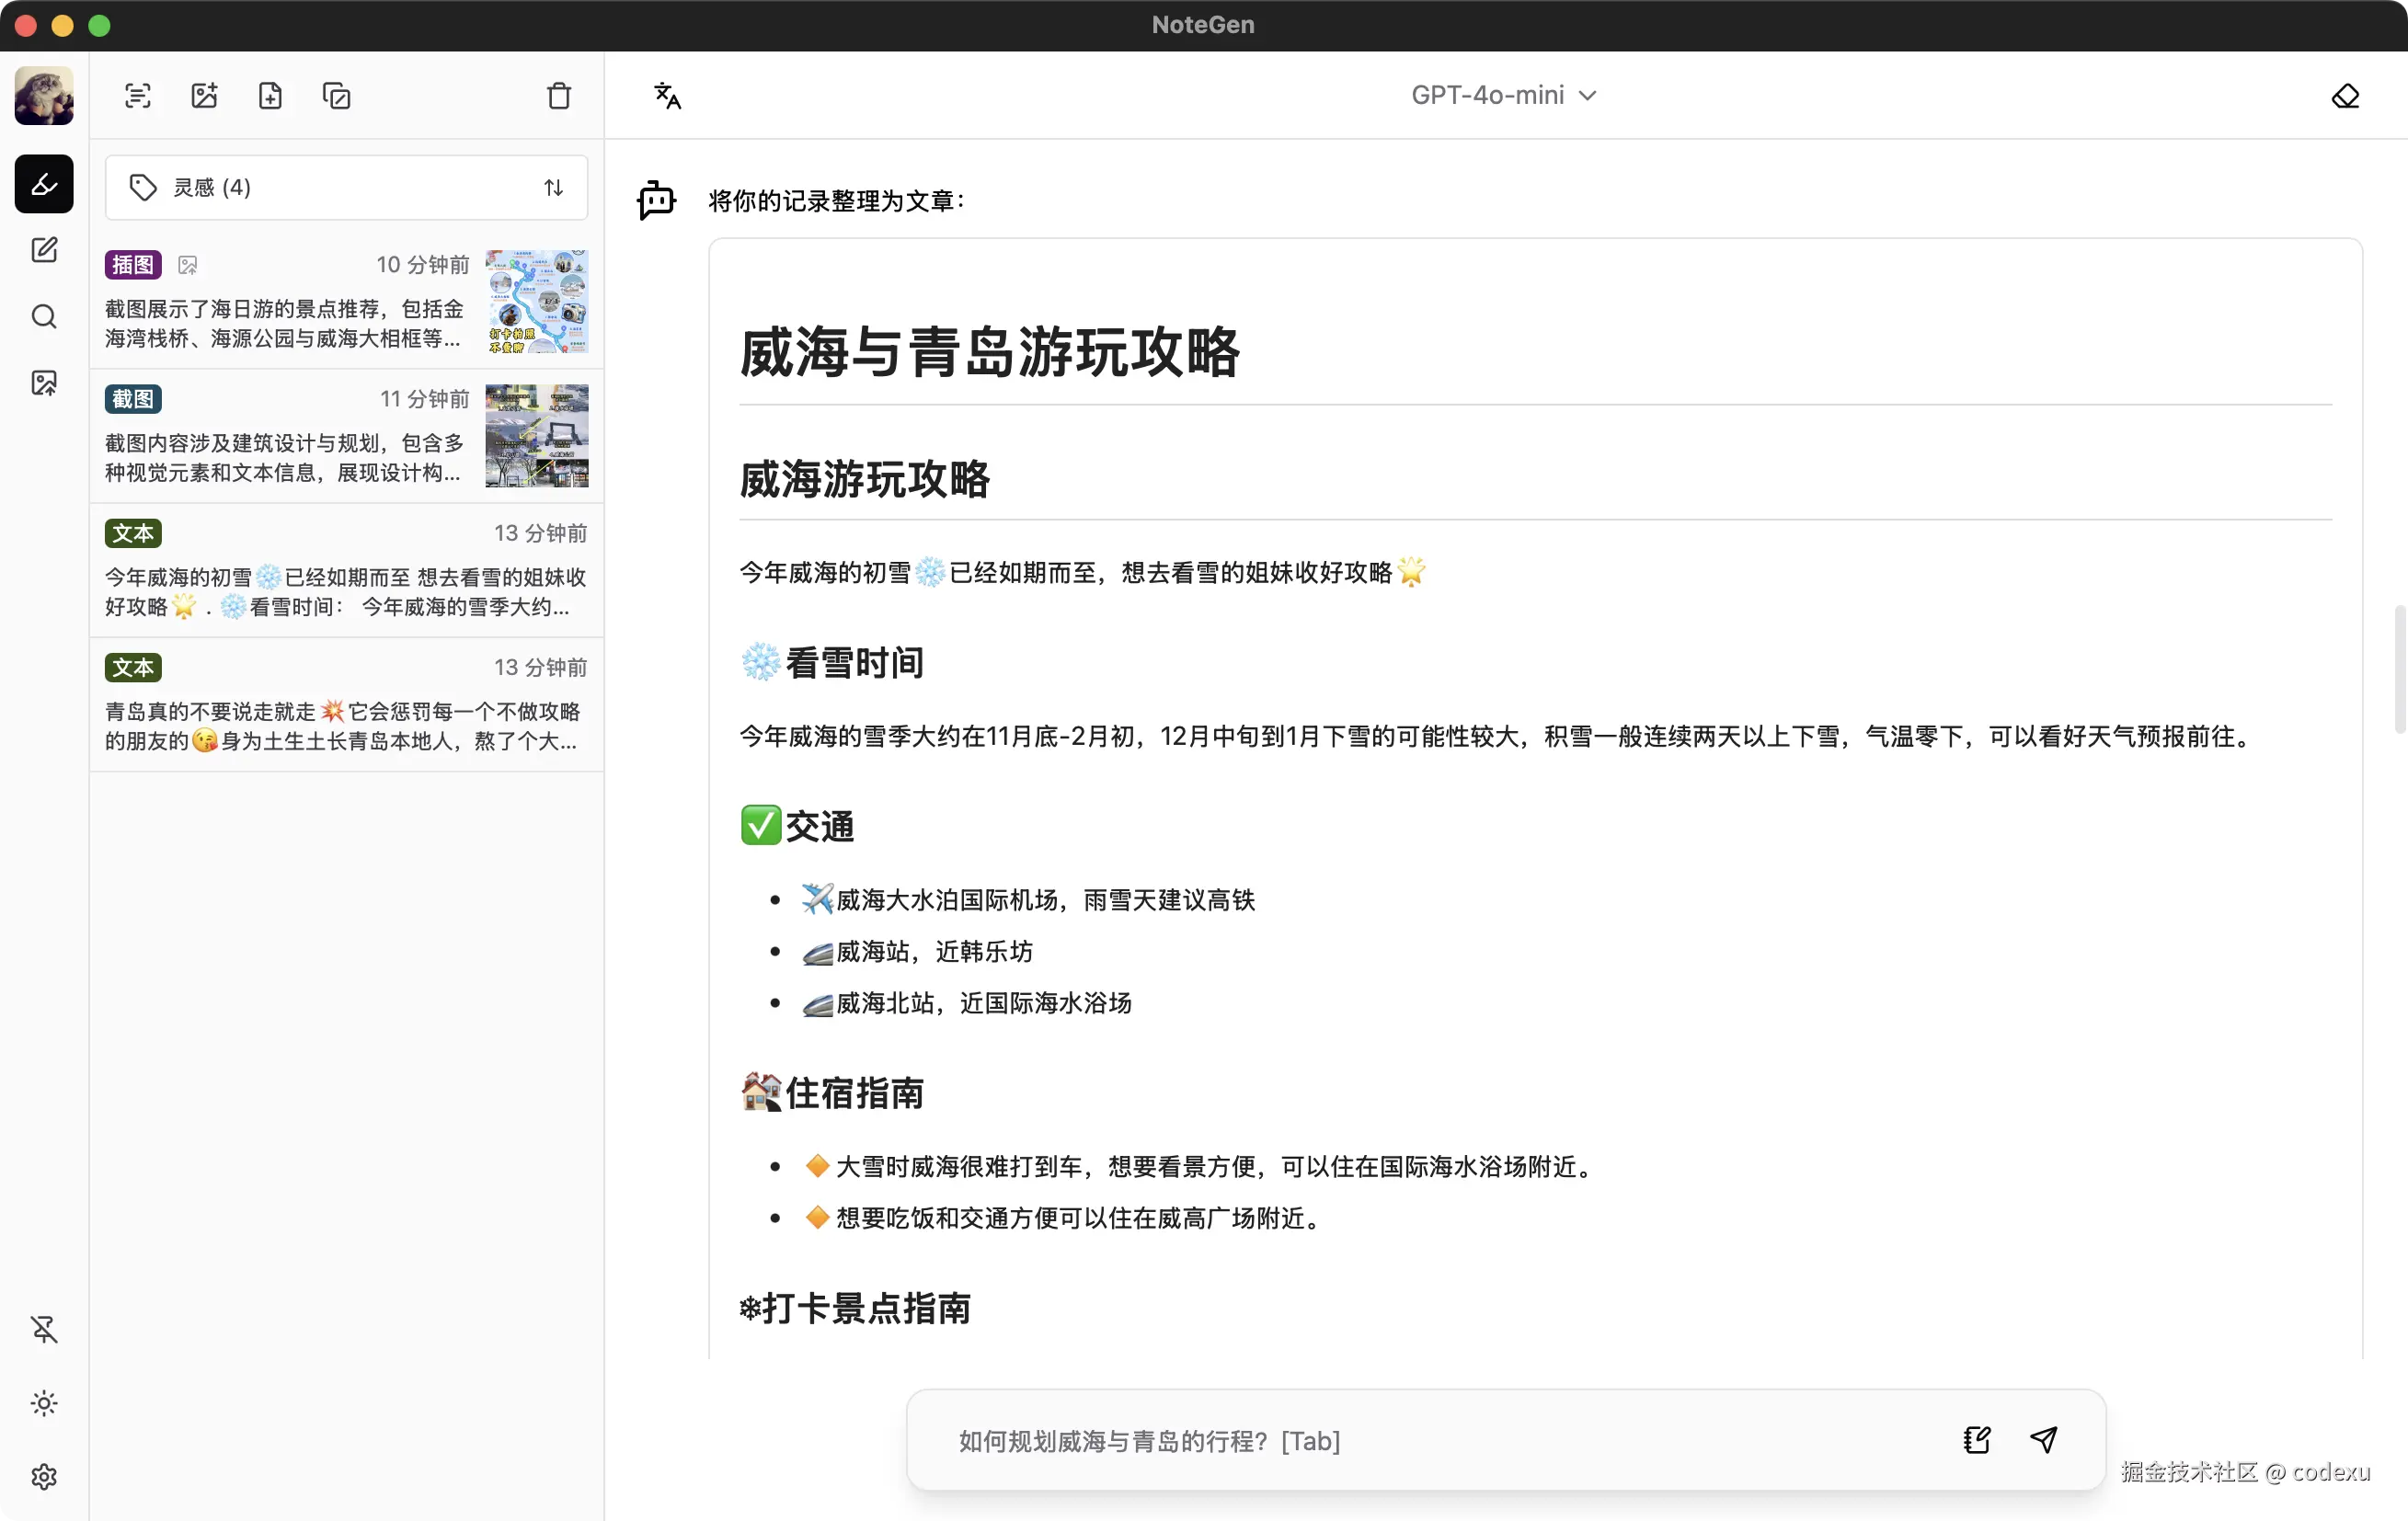Send message with paper plane icon
This screenshot has width=2408, height=1521.
coord(2043,1439)
